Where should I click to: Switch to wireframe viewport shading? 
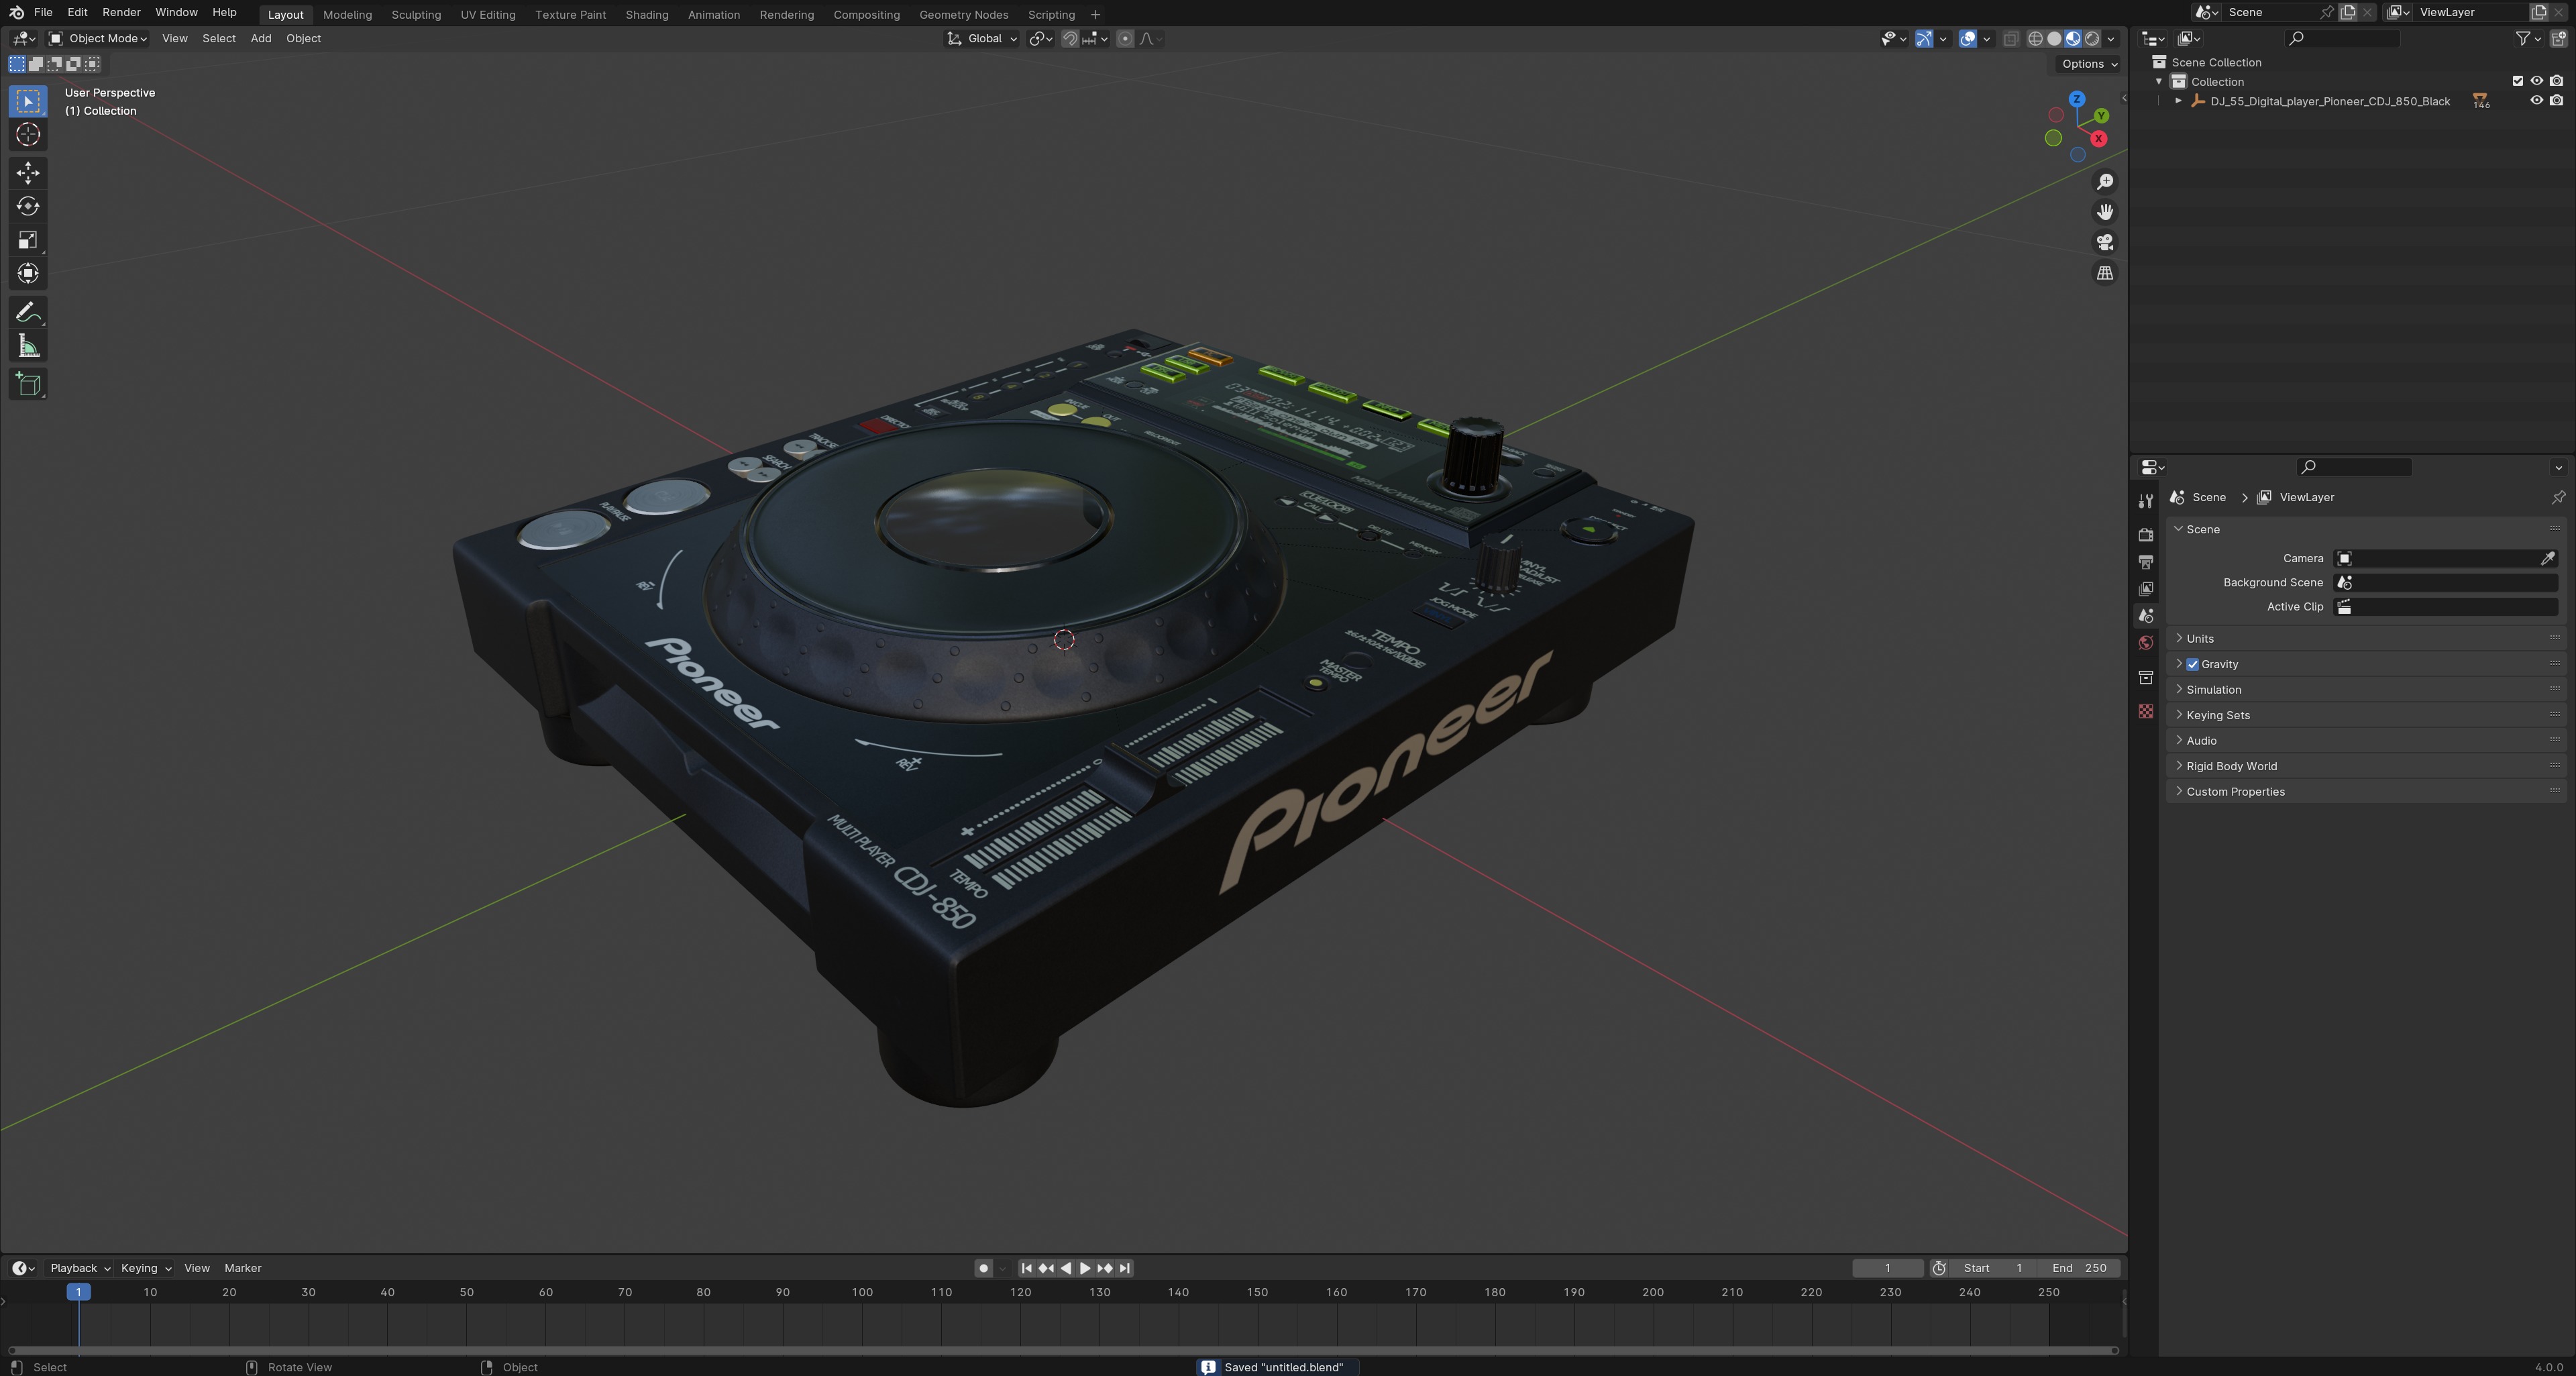[2035, 38]
